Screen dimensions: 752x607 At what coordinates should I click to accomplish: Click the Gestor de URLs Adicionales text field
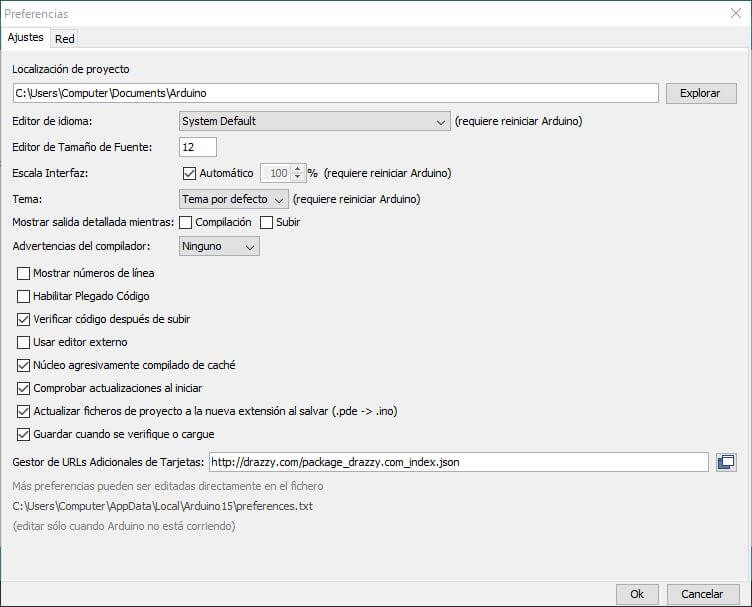coord(458,462)
